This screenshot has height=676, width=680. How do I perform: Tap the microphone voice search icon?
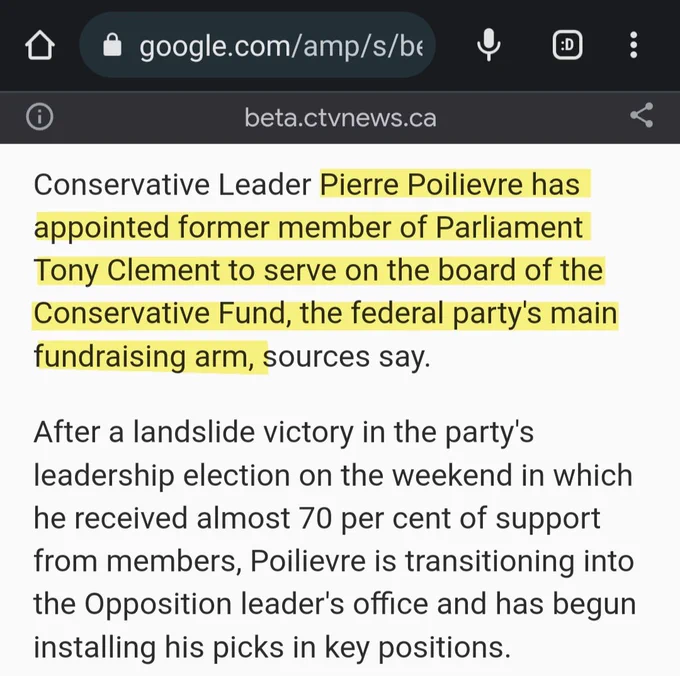(x=489, y=45)
